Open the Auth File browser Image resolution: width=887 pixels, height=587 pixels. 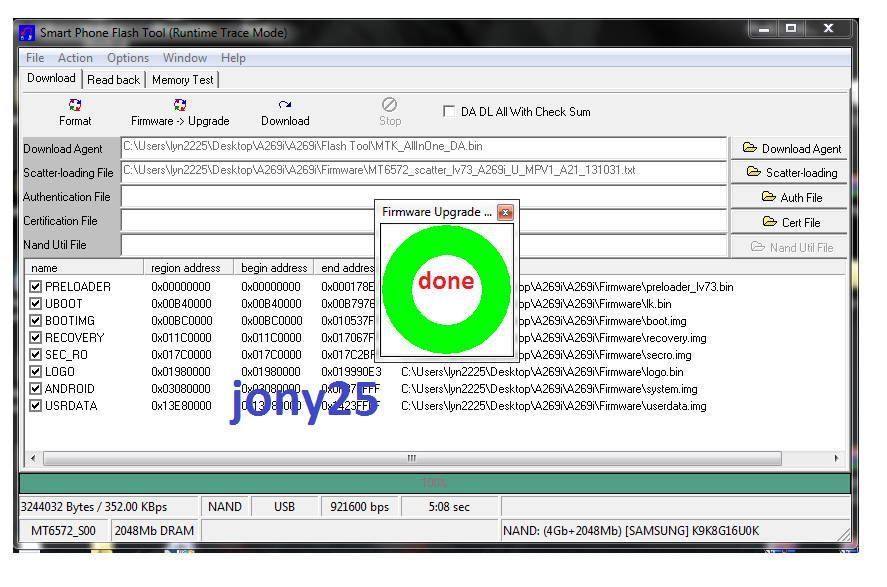point(791,198)
